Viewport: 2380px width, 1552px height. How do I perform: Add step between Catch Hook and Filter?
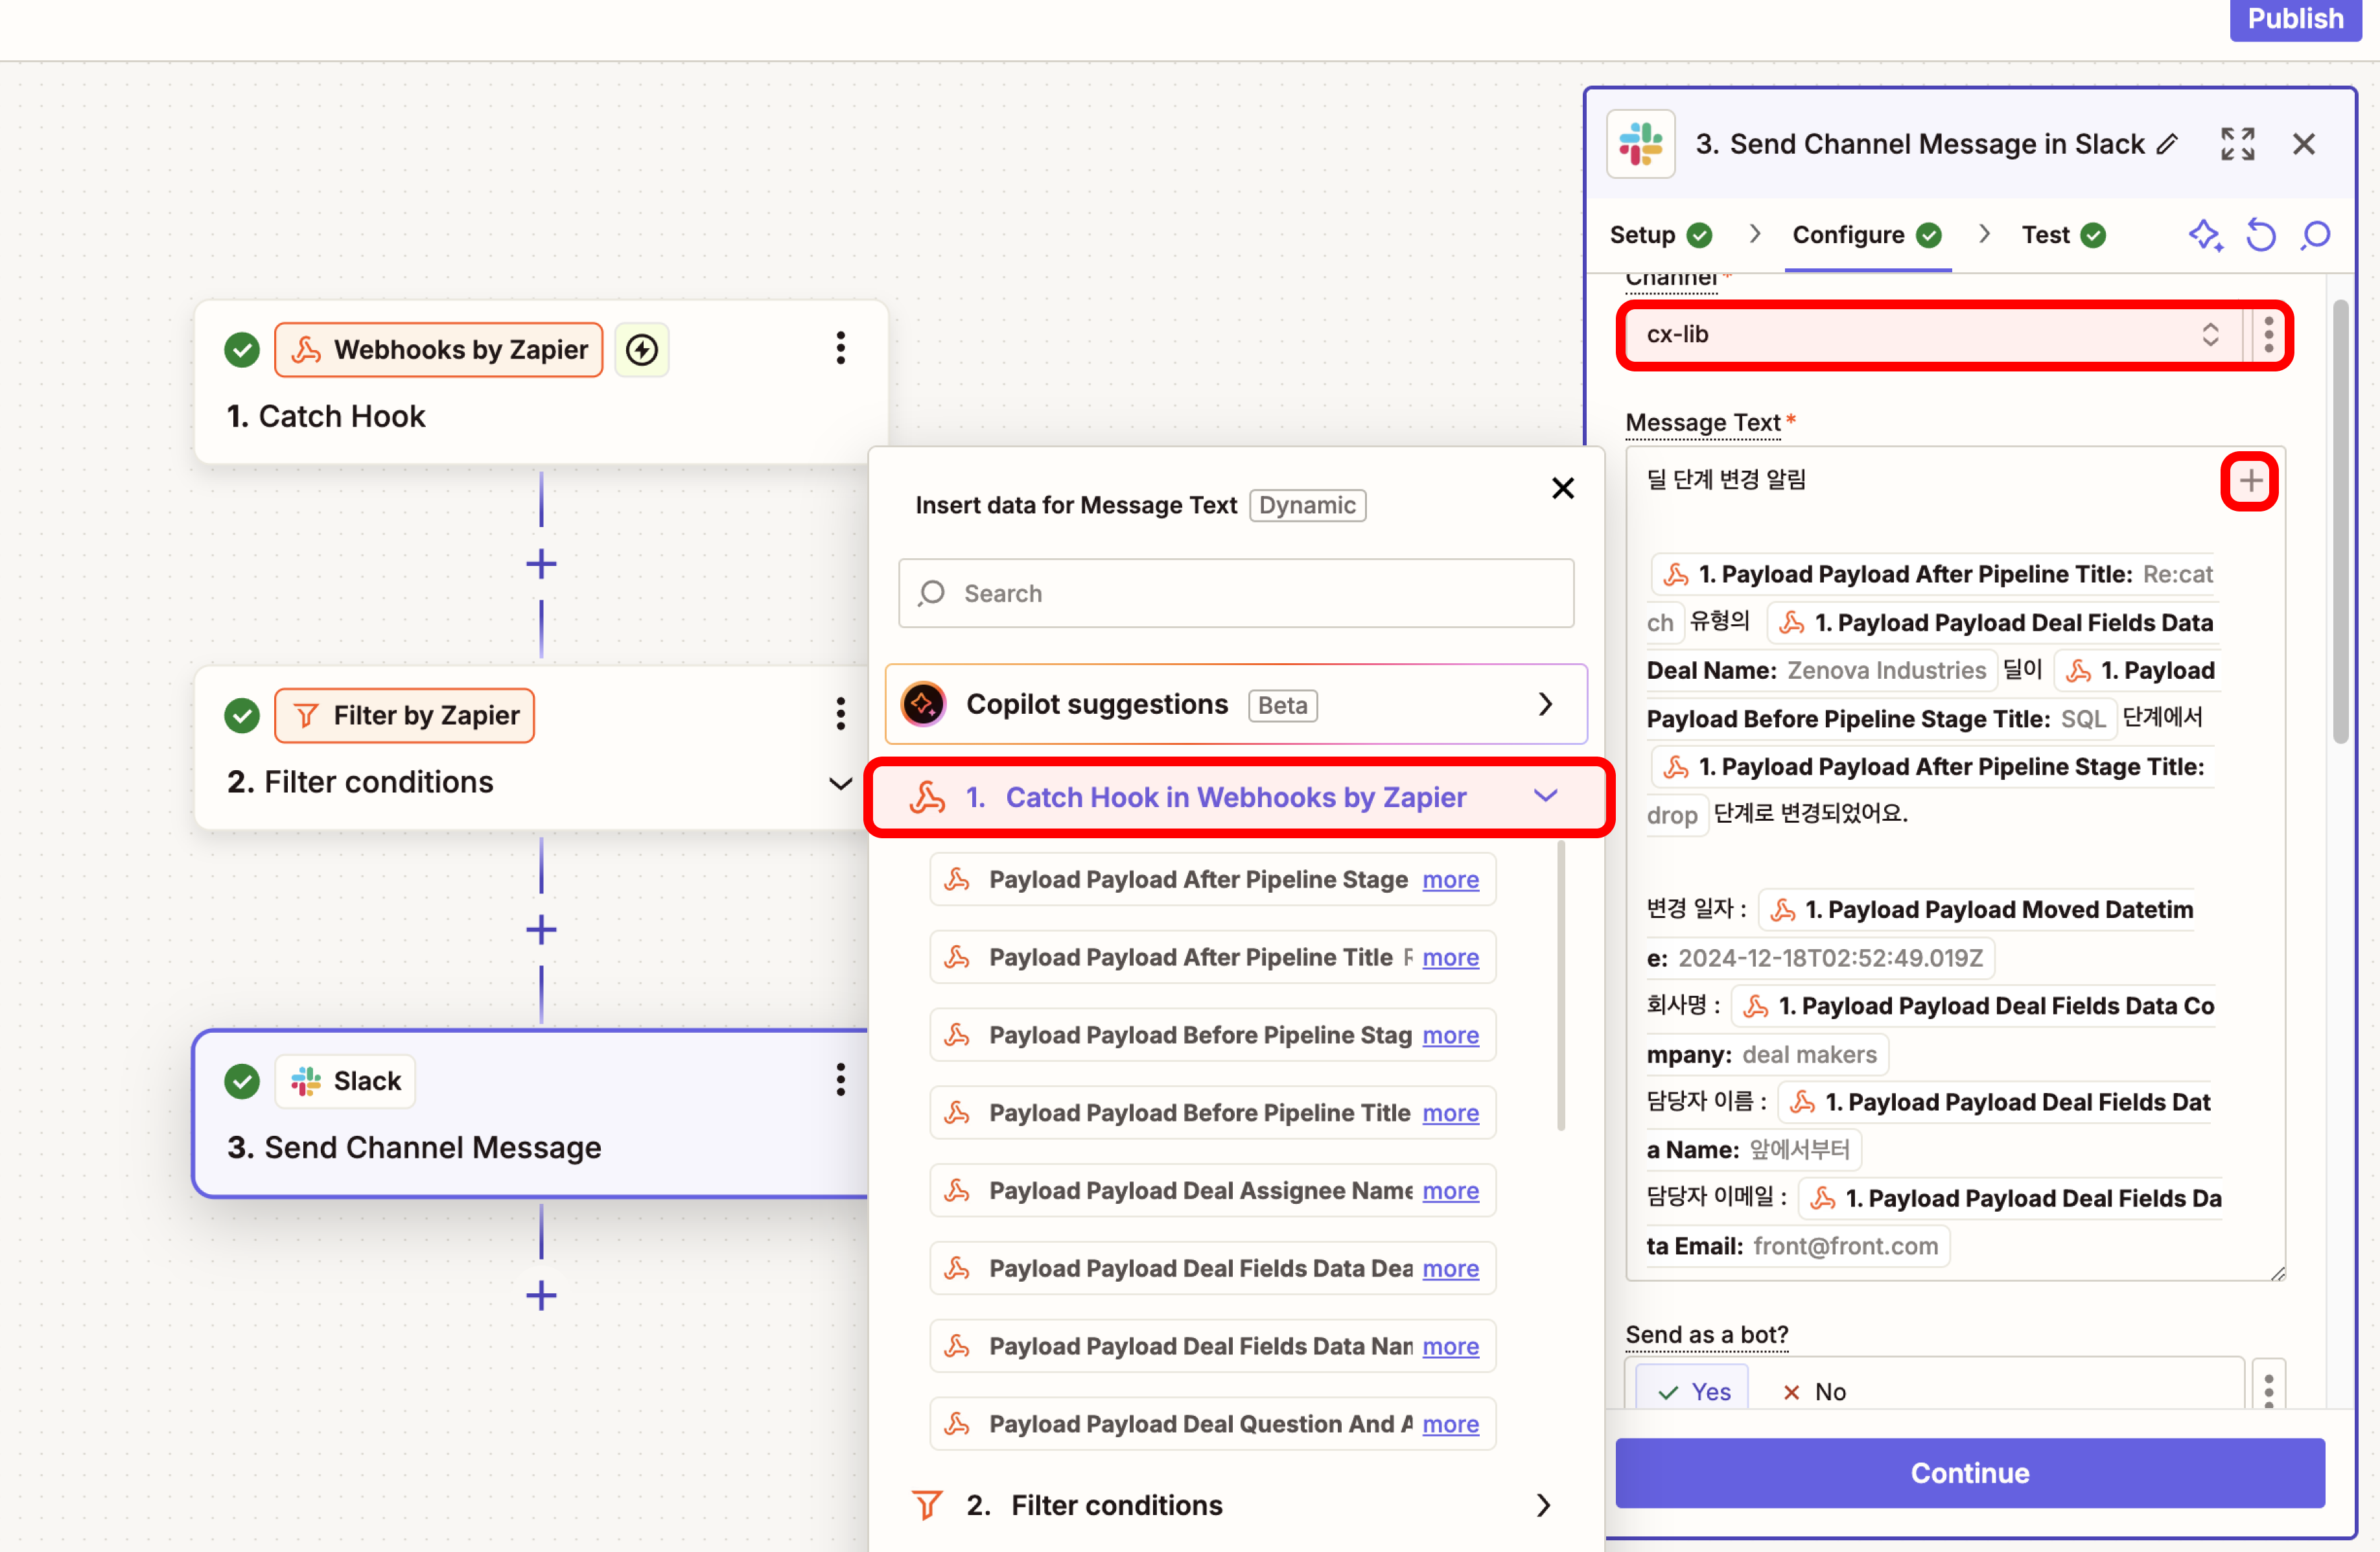click(541, 564)
